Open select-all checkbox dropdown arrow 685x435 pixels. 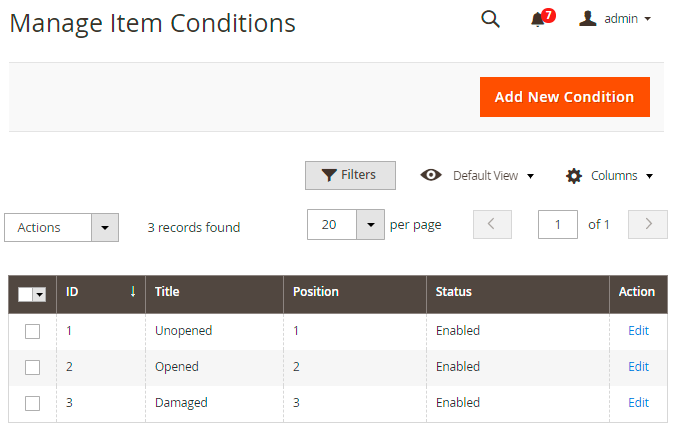40,294
